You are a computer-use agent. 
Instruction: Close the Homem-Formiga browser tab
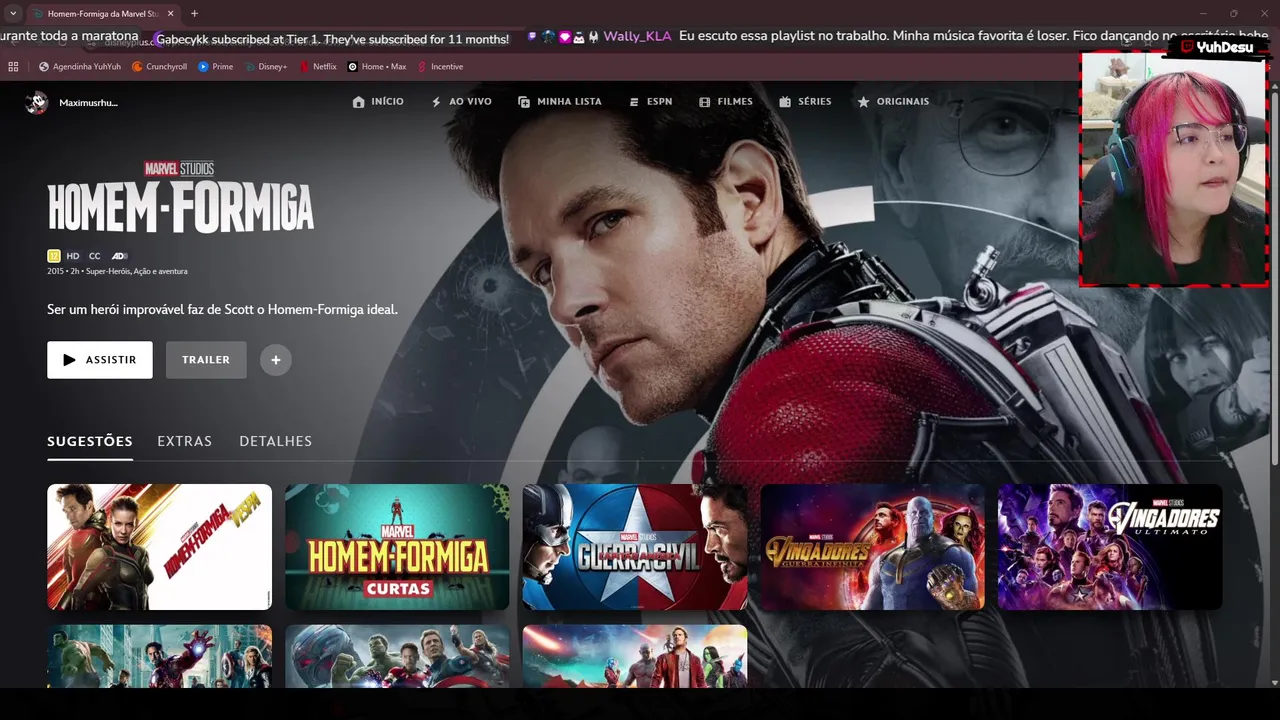[173, 14]
